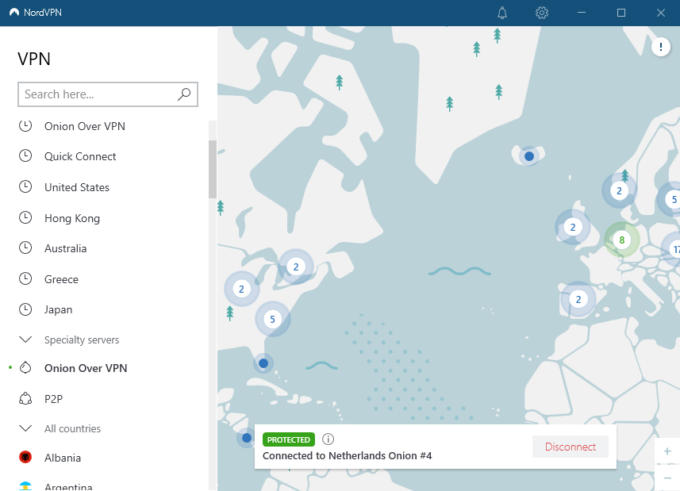
Task: Click the Search here input field
Action: point(98,94)
